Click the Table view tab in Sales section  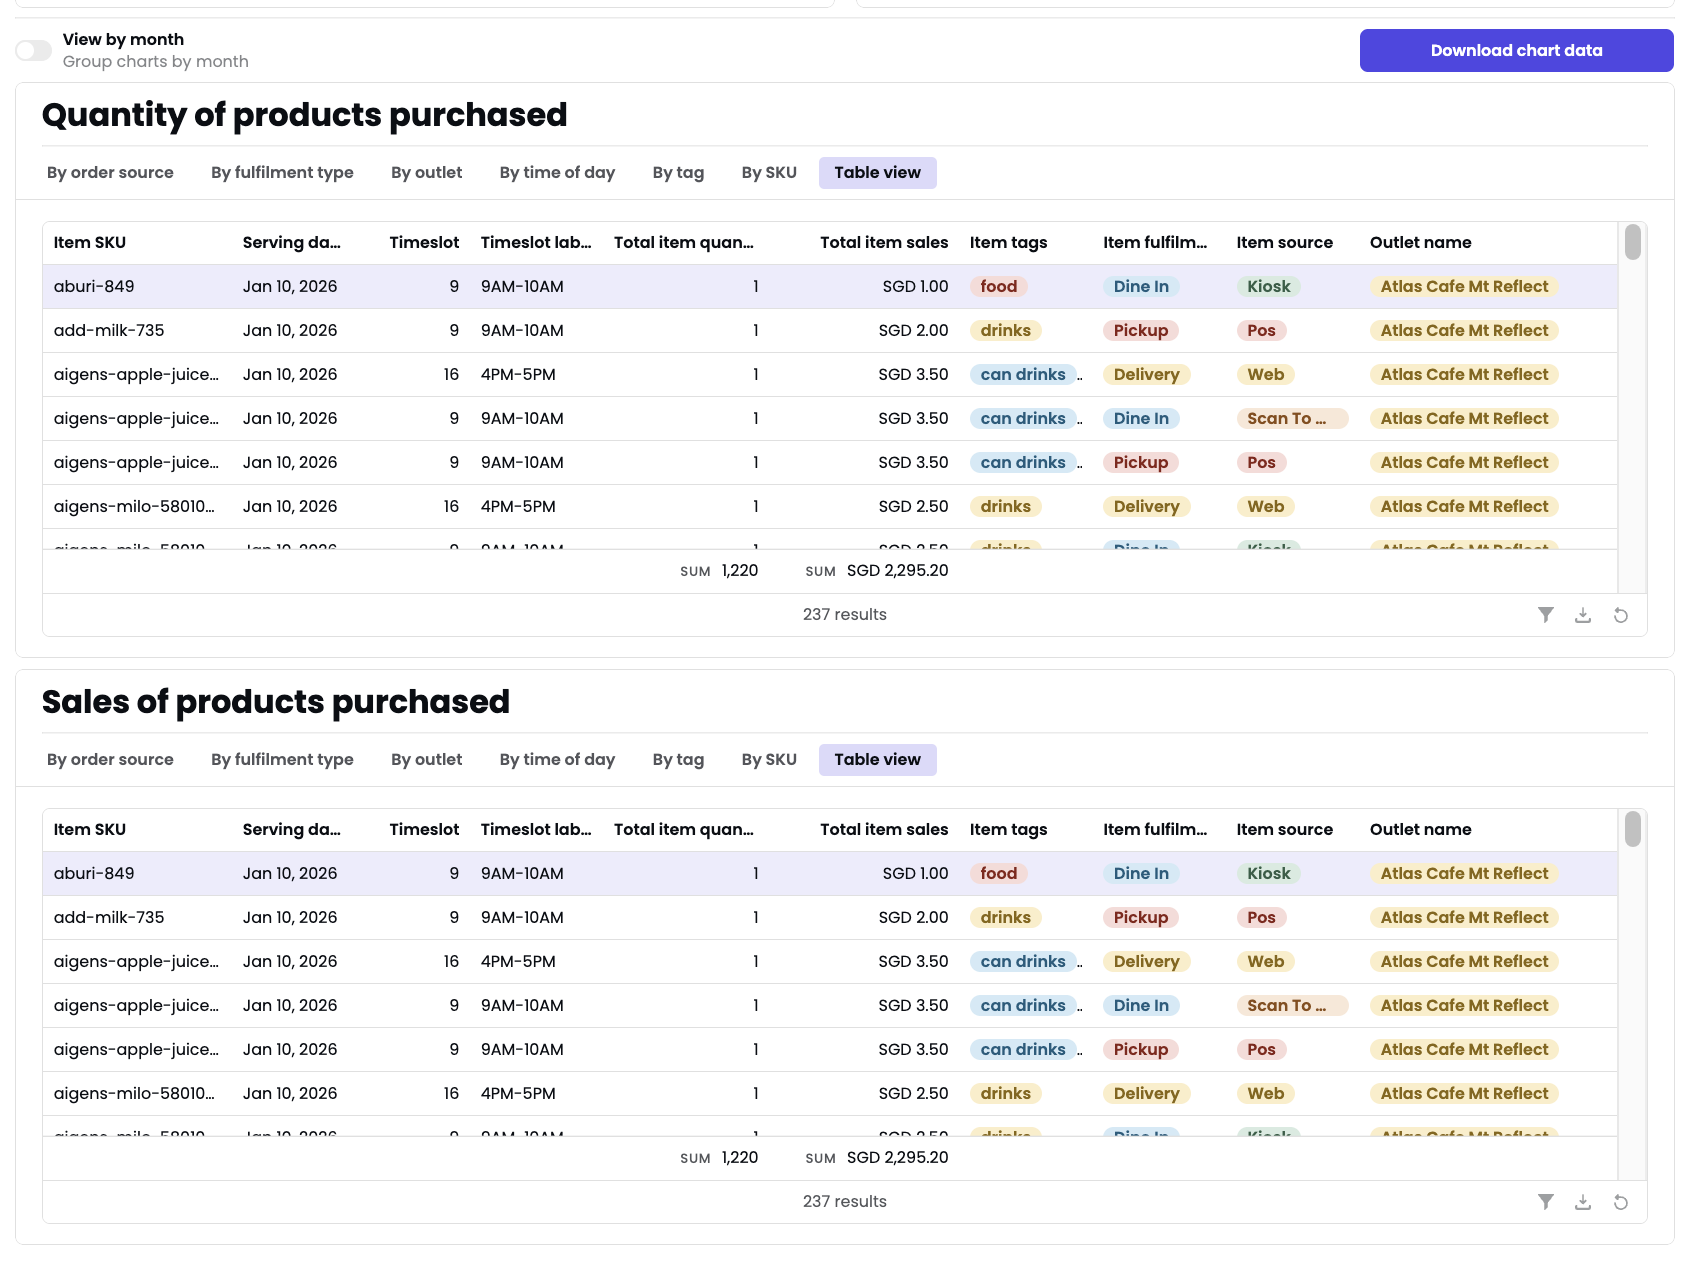click(x=877, y=759)
